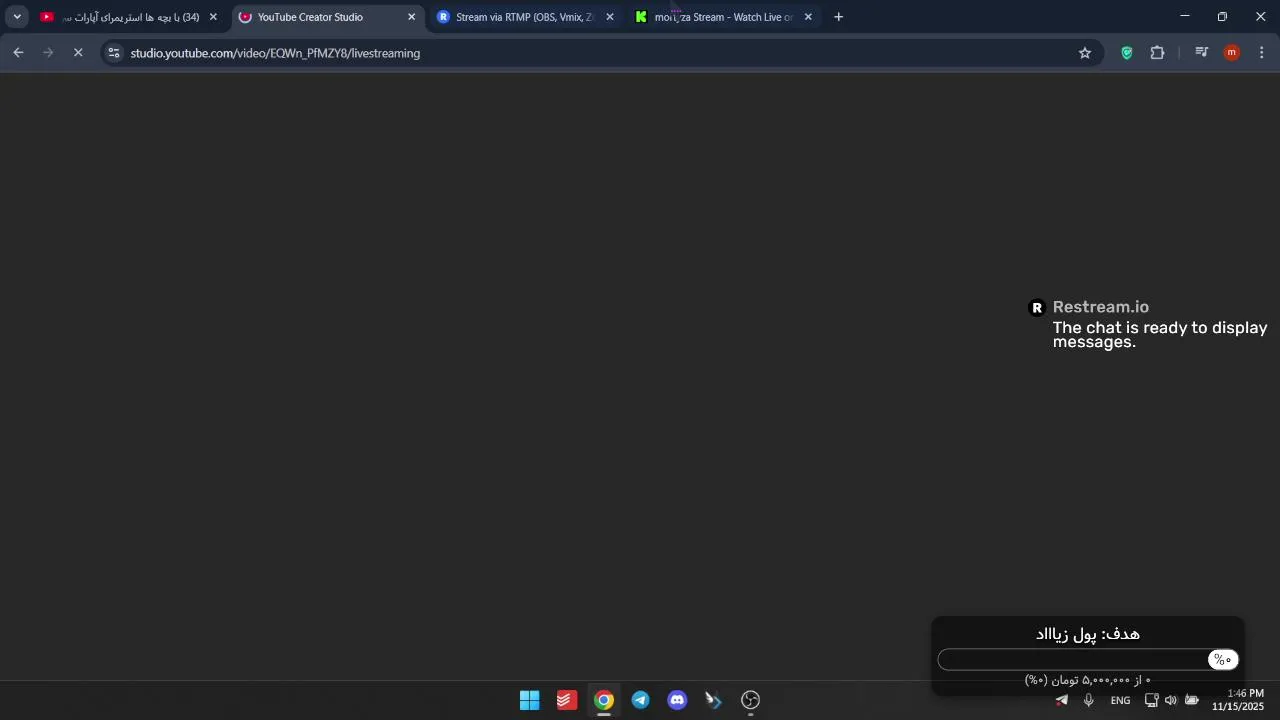Image resolution: width=1280 pixels, height=720 pixels.
Task: Click the Restream.io overlay title
Action: tap(1101, 307)
